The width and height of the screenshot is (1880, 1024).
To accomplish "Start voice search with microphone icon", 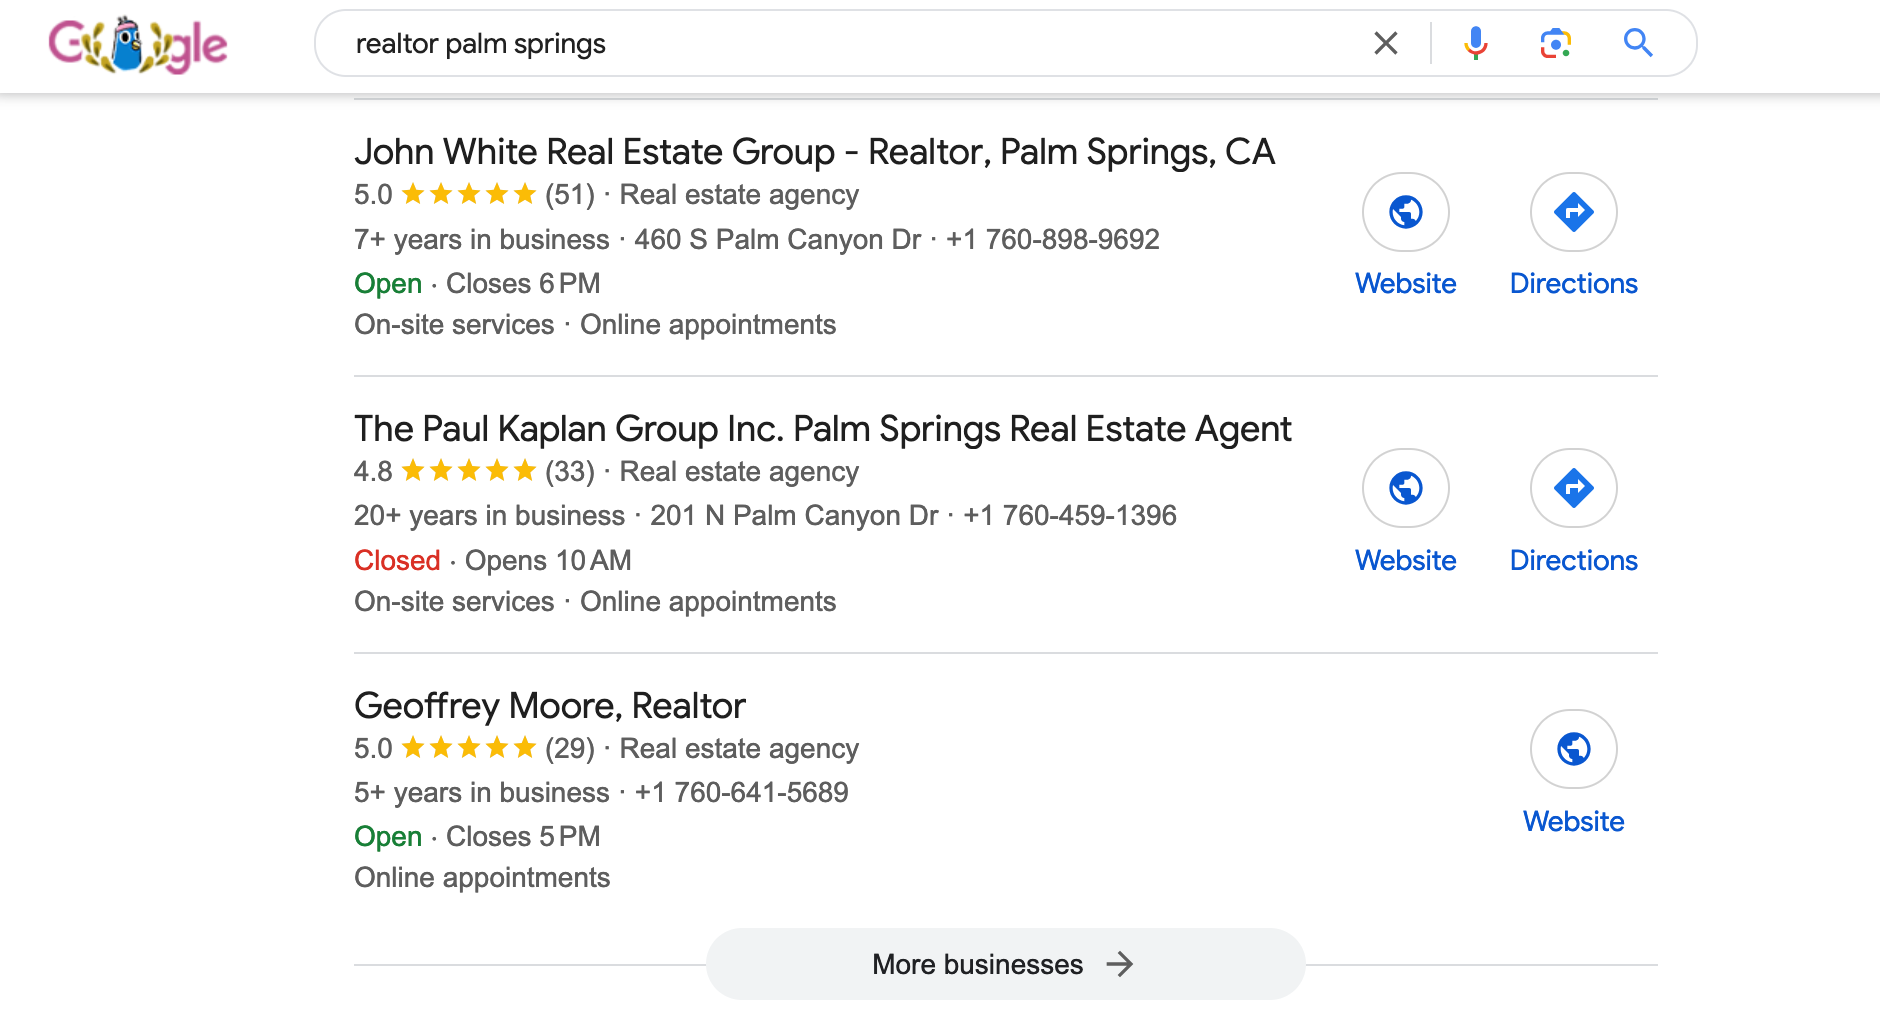I will coord(1475,43).
